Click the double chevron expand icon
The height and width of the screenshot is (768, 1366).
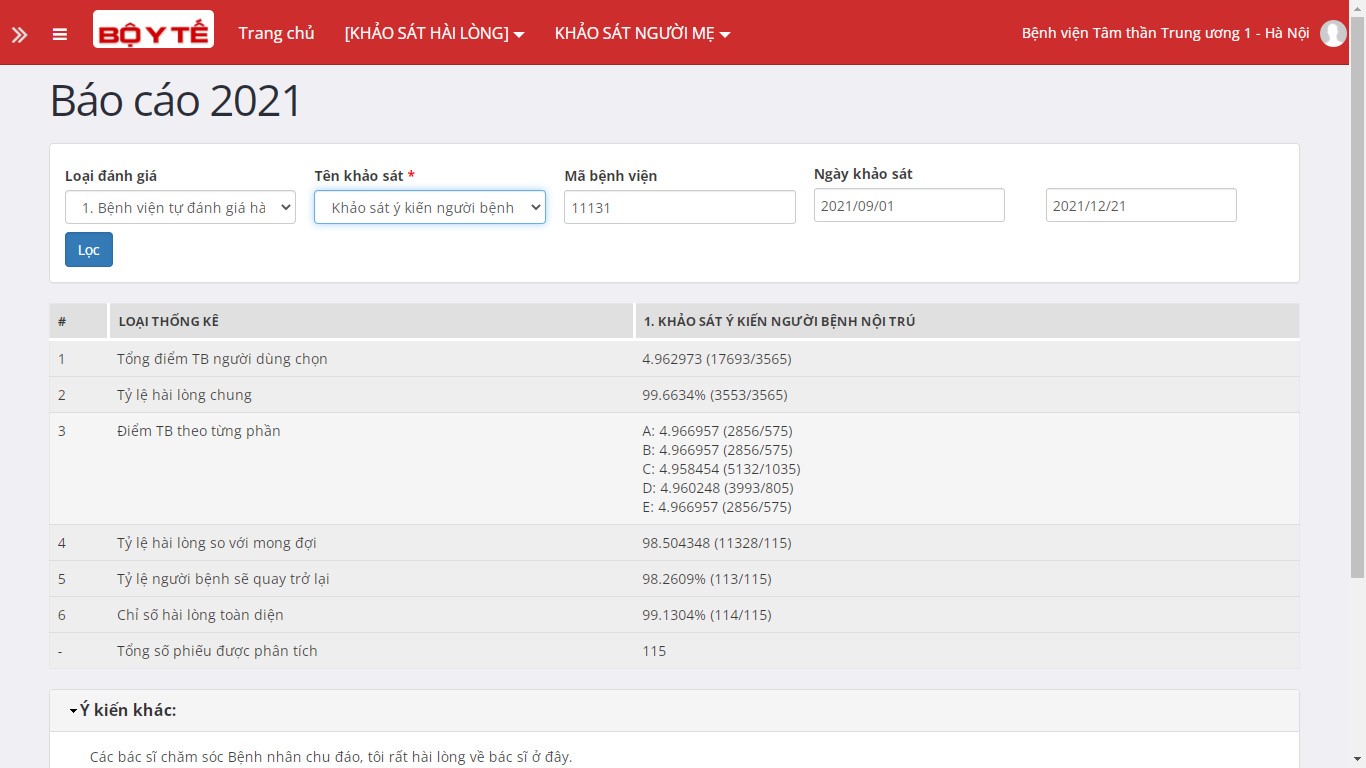click(19, 34)
